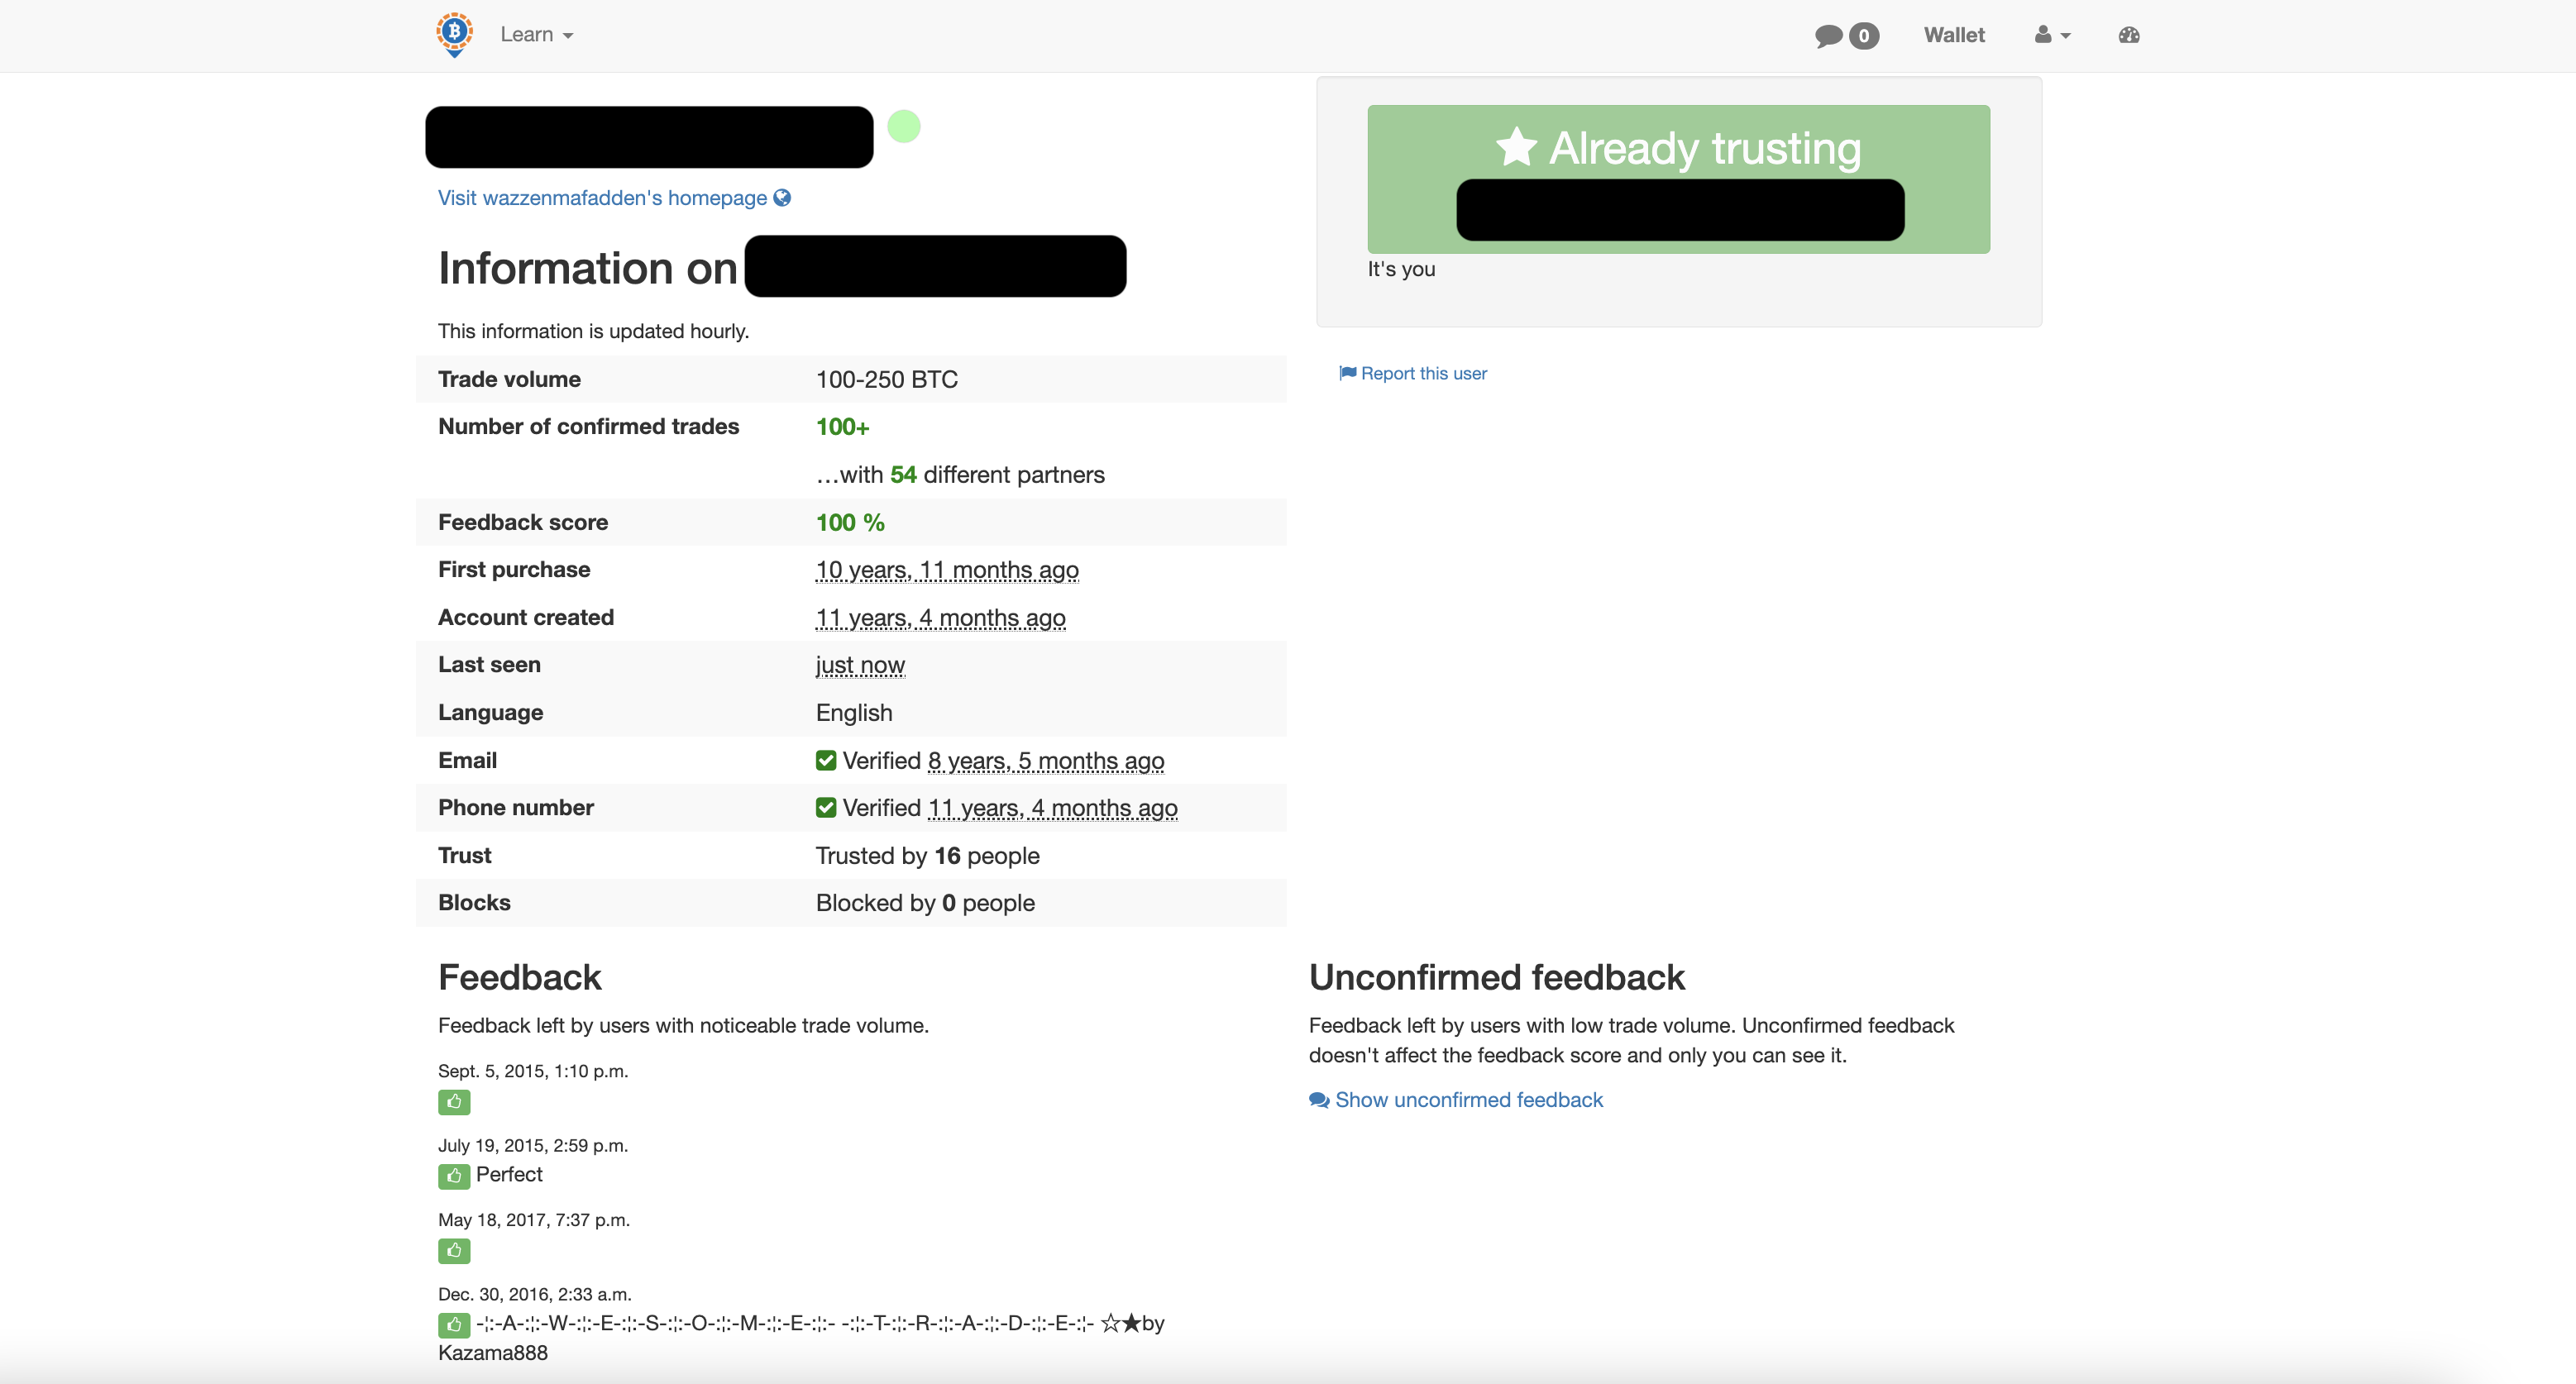The height and width of the screenshot is (1384, 2576).
Task: Open the messages speech bubble icon
Action: pyautogui.click(x=1829, y=36)
